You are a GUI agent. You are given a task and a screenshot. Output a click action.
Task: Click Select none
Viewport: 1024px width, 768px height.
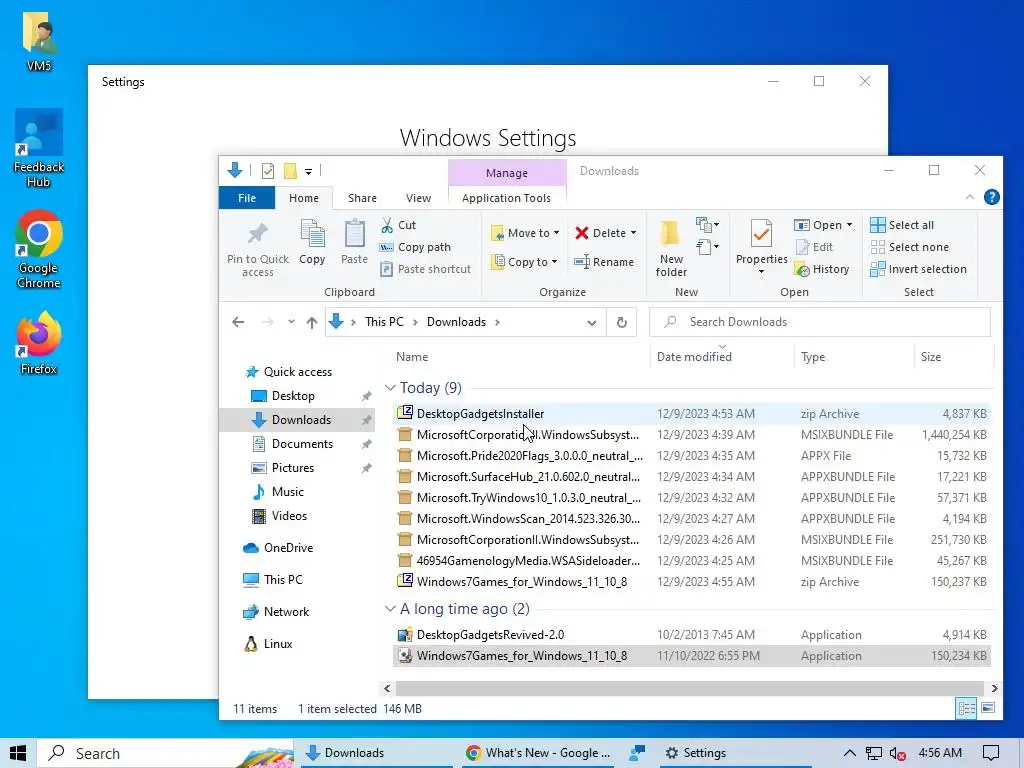click(910, 247)
